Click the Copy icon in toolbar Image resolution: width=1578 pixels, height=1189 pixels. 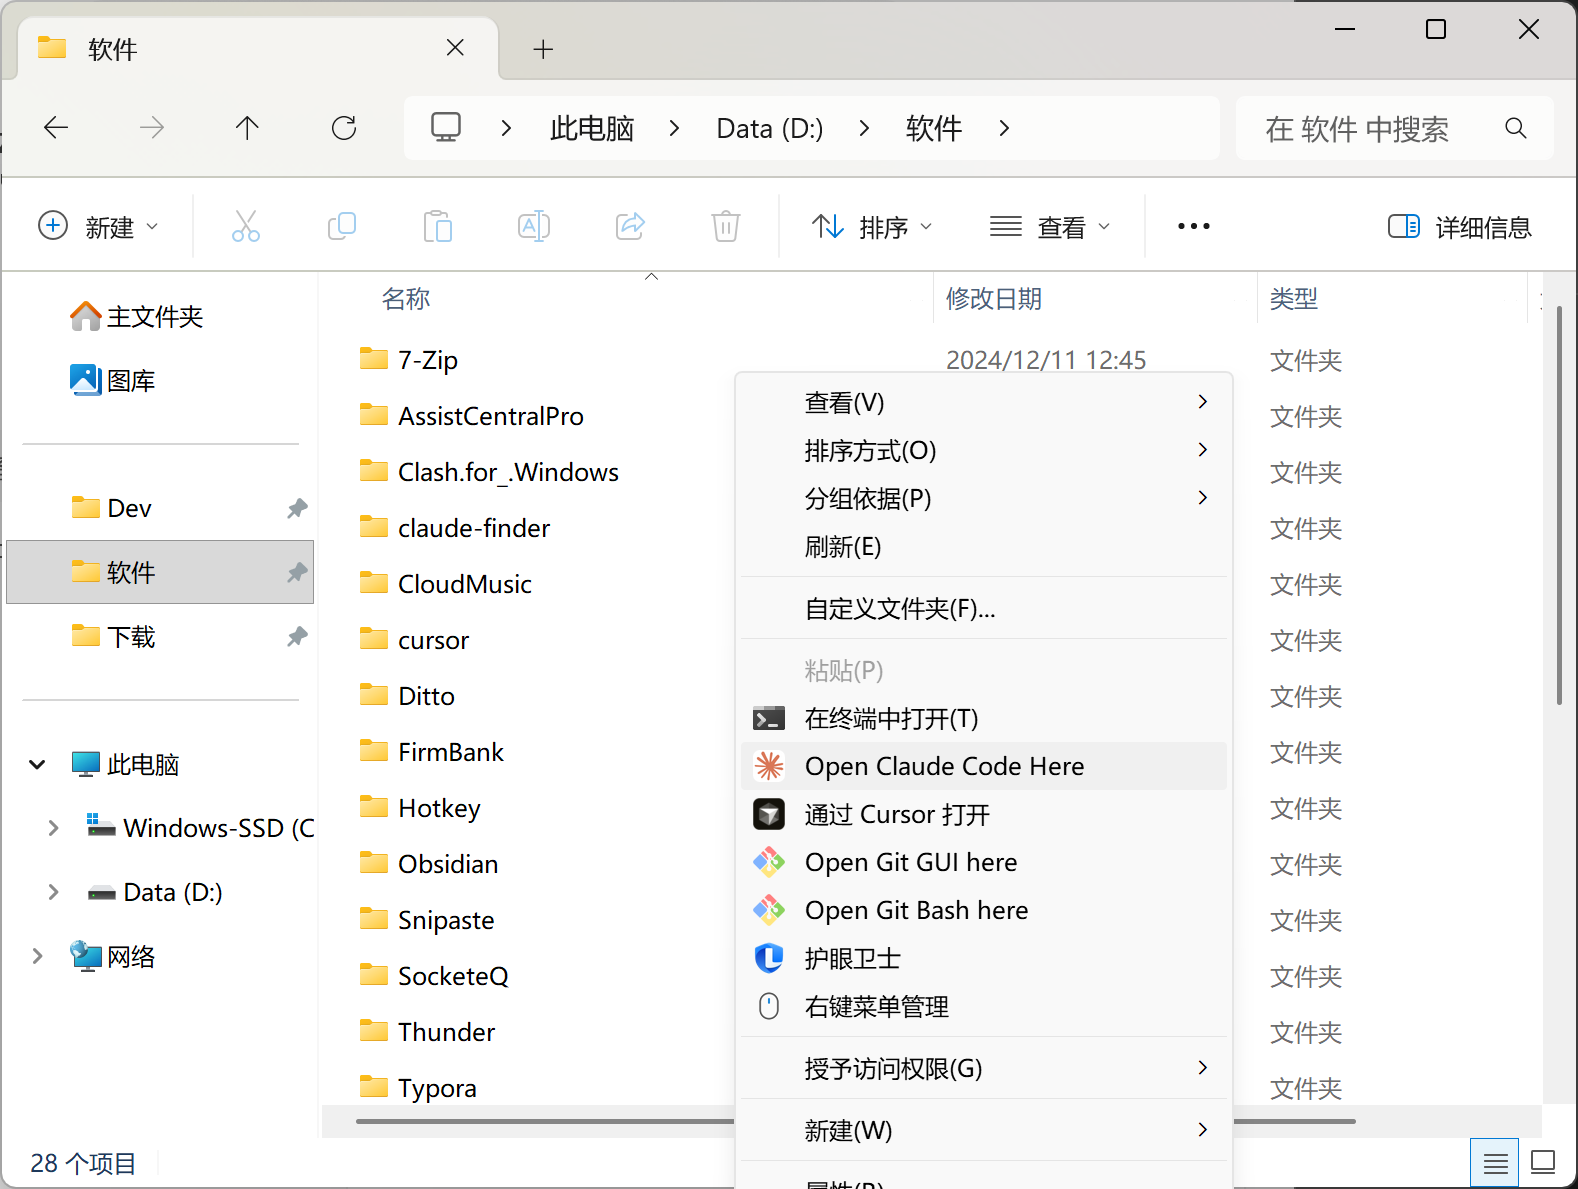click(x=342, y=226)
